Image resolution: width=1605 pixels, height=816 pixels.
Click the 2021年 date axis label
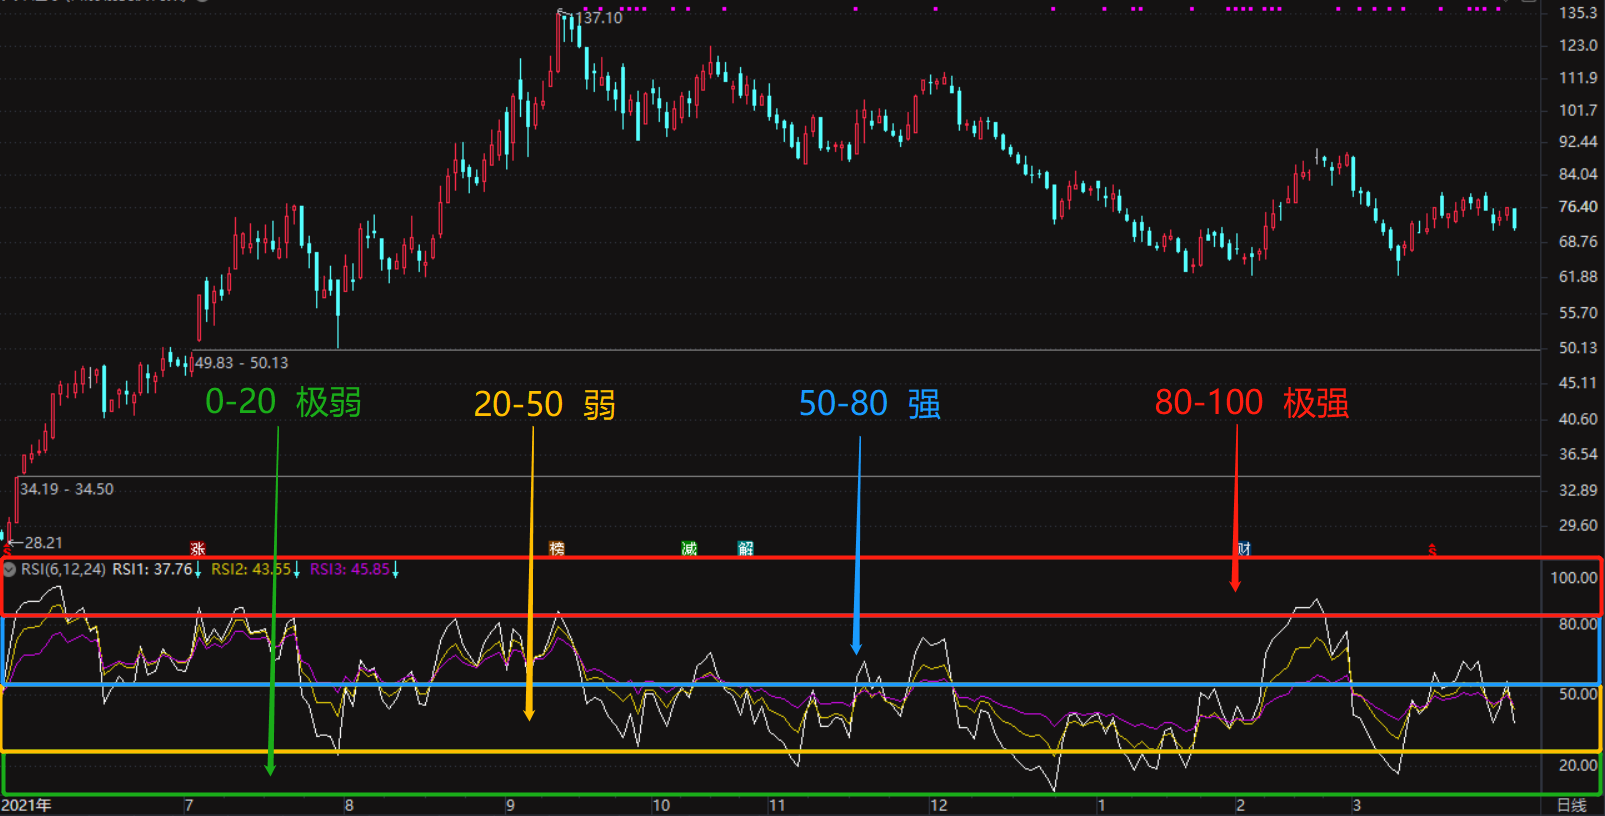[27, 805]
